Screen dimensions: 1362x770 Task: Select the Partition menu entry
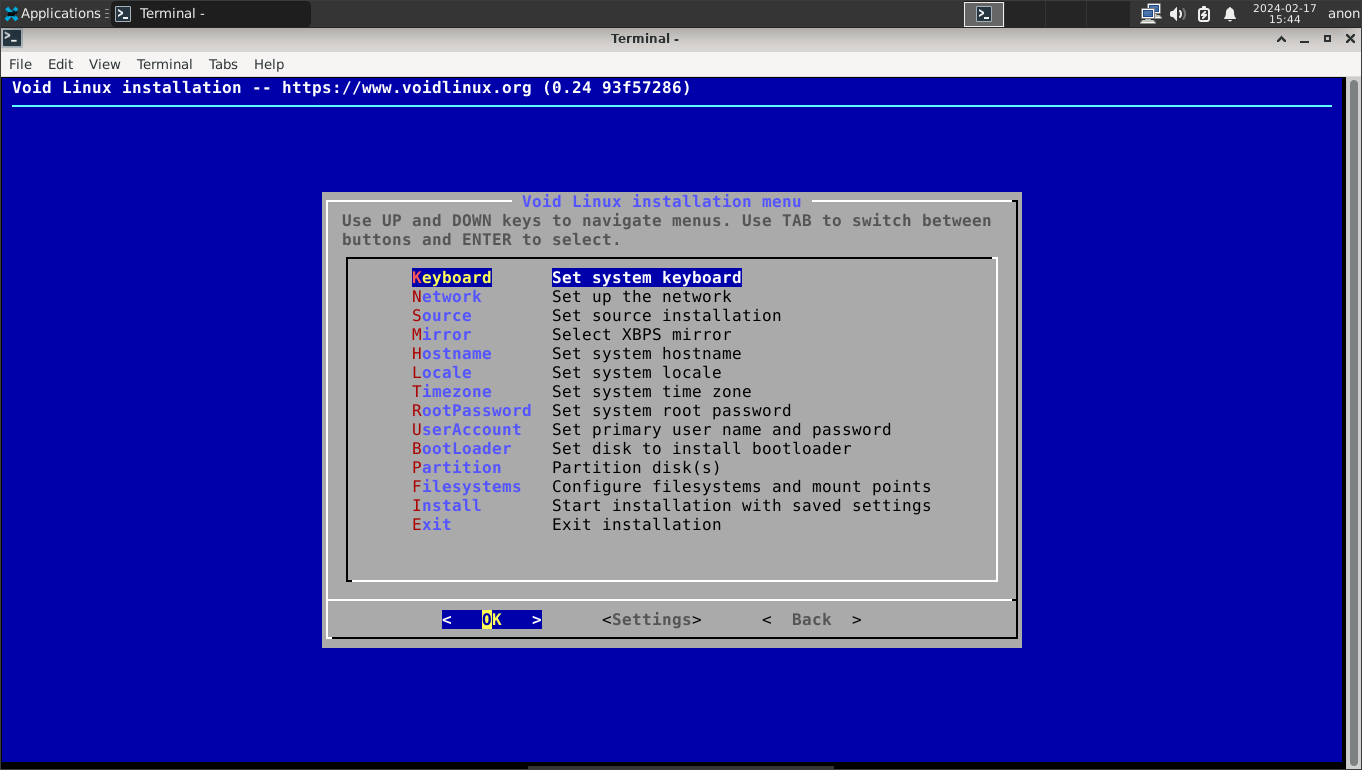pos(457,468)
